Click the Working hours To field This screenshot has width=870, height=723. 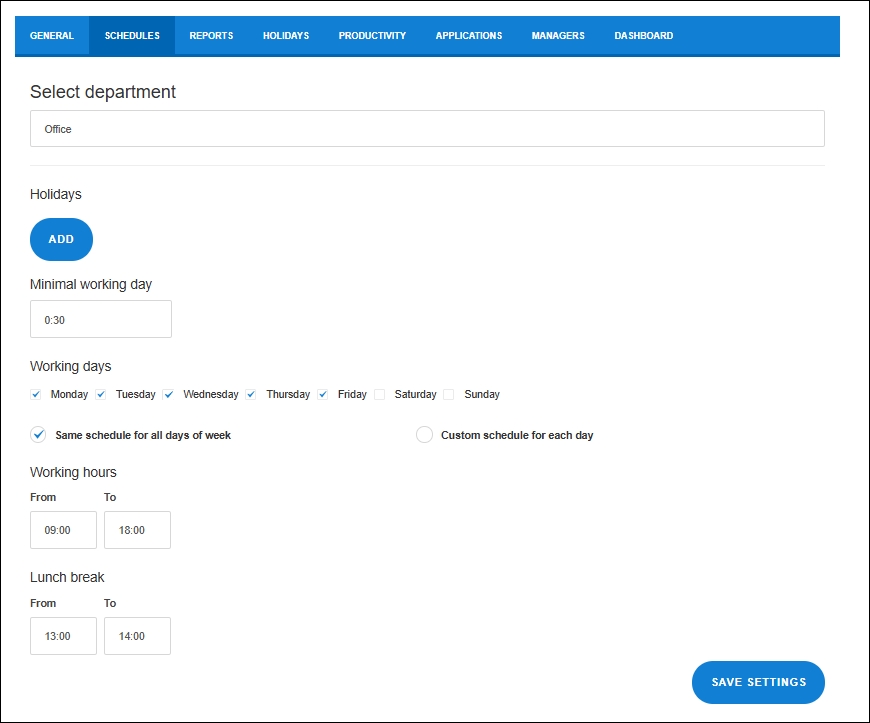click(x=137, y=530)
